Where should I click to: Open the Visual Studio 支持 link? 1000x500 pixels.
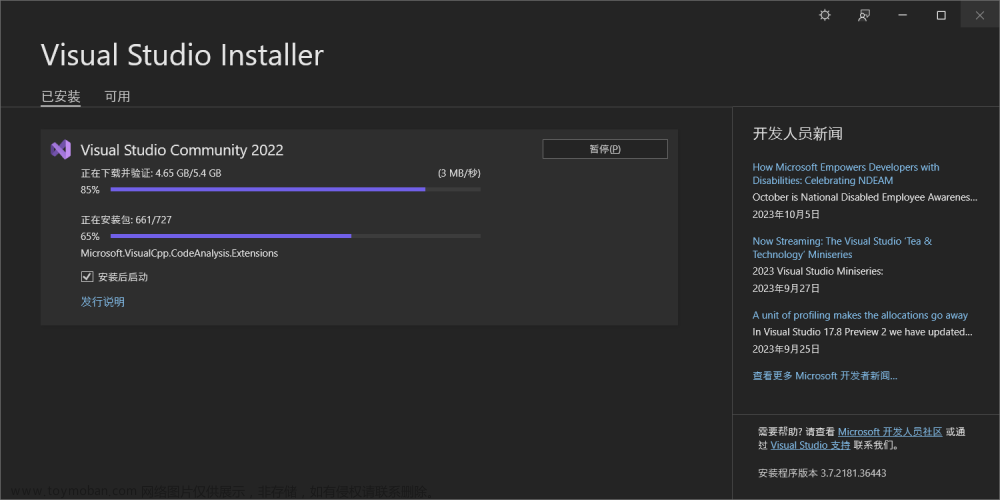click(810, 445)
